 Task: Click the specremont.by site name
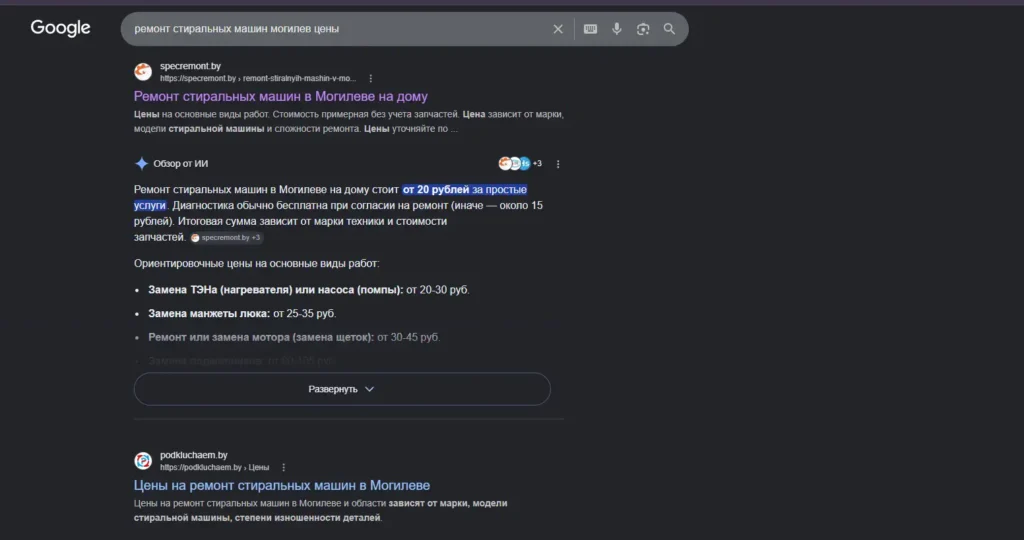(190, 66)
